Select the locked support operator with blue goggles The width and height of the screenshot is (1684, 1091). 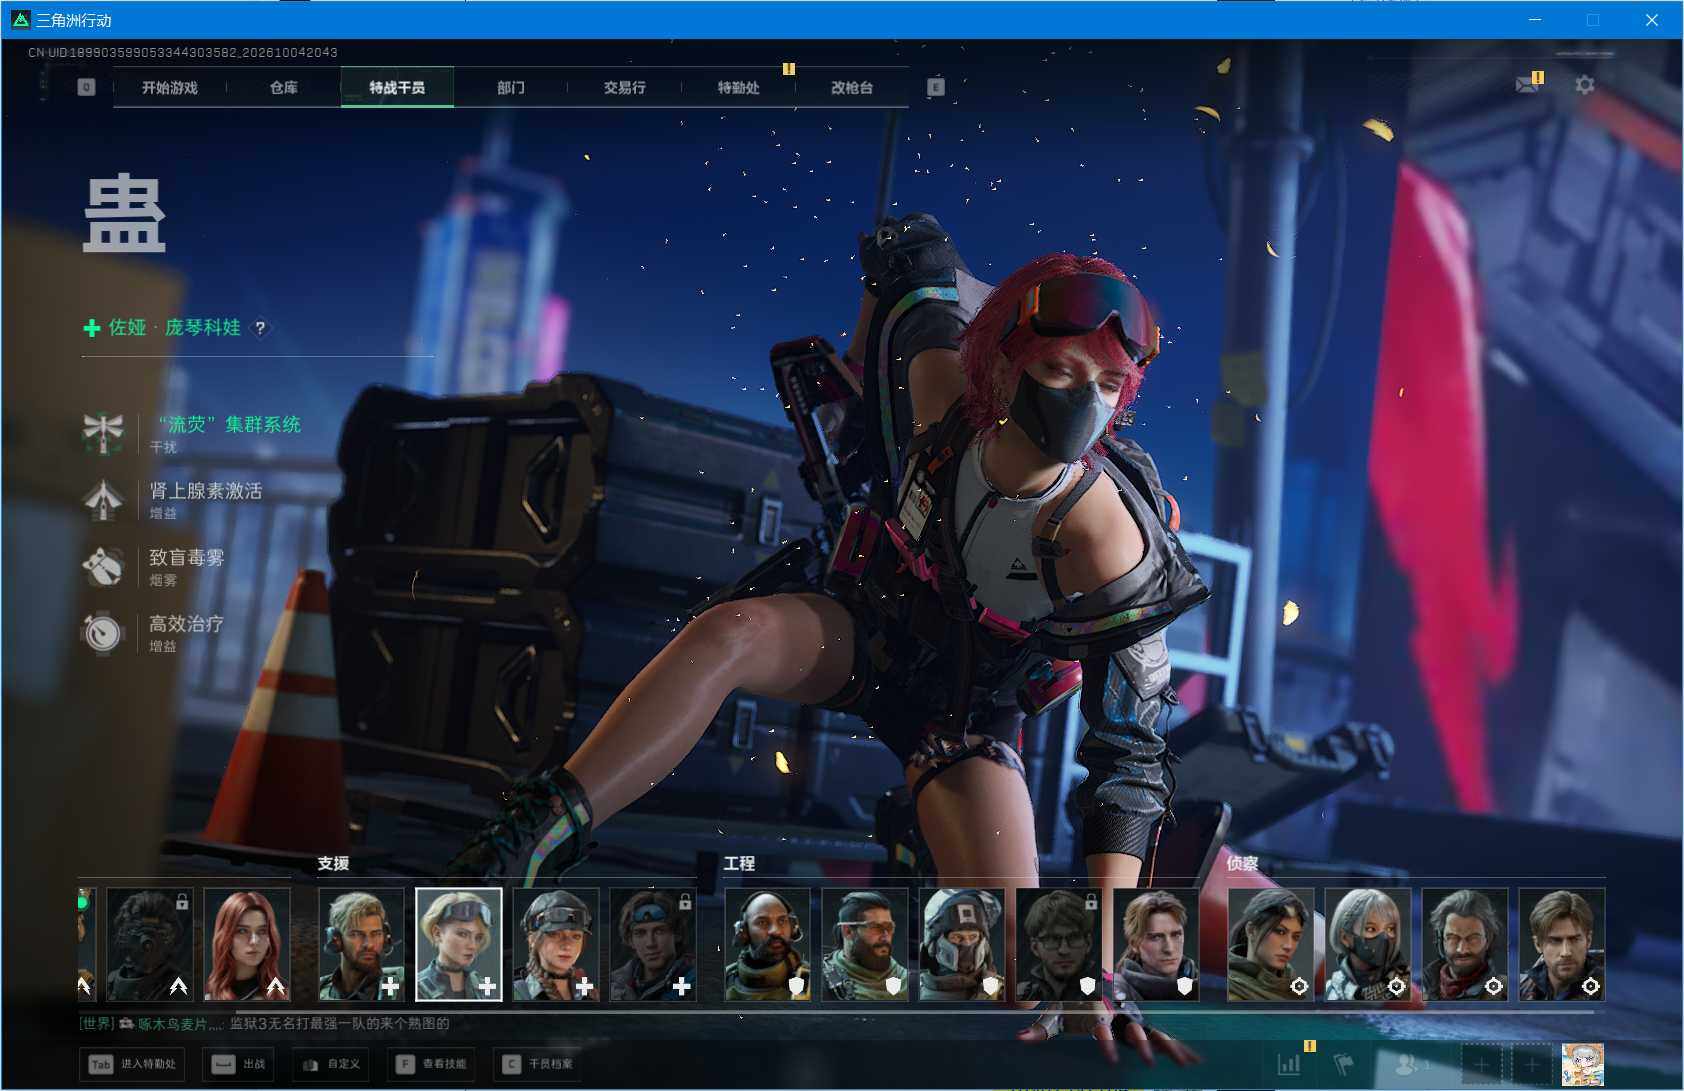653,945
